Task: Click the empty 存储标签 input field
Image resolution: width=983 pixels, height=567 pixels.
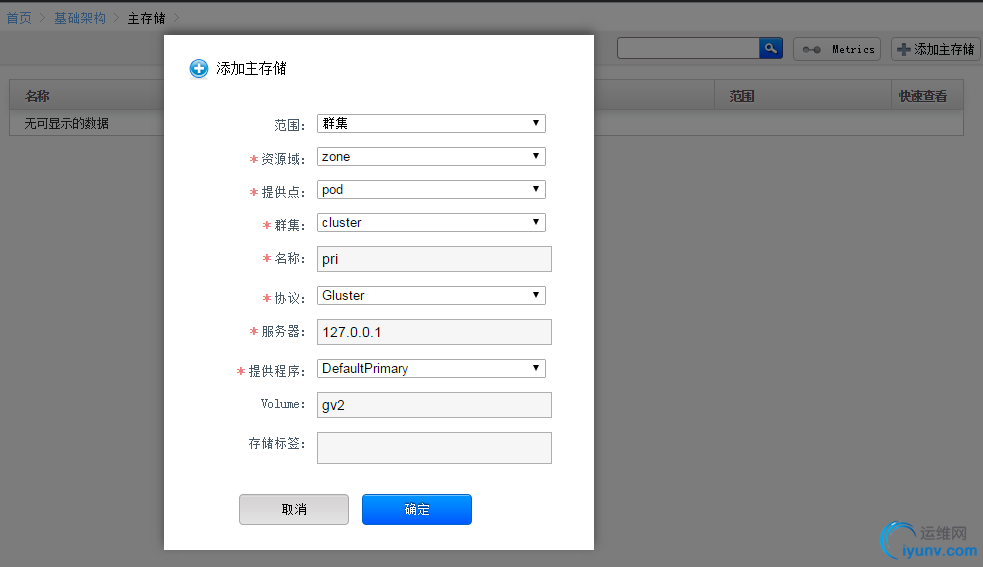Action: 434,448
